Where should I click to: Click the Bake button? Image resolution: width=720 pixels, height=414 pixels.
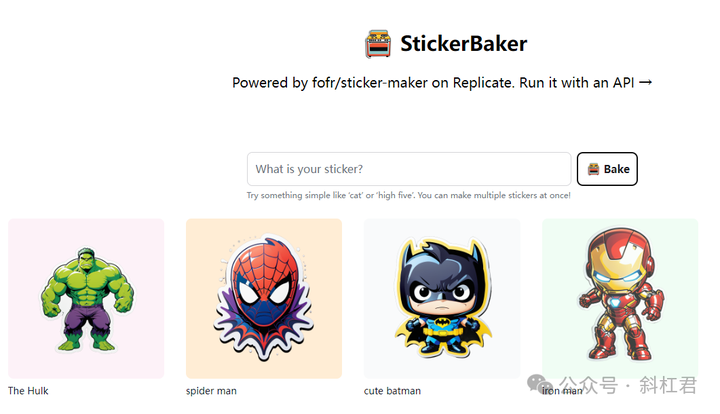point(607,169)
